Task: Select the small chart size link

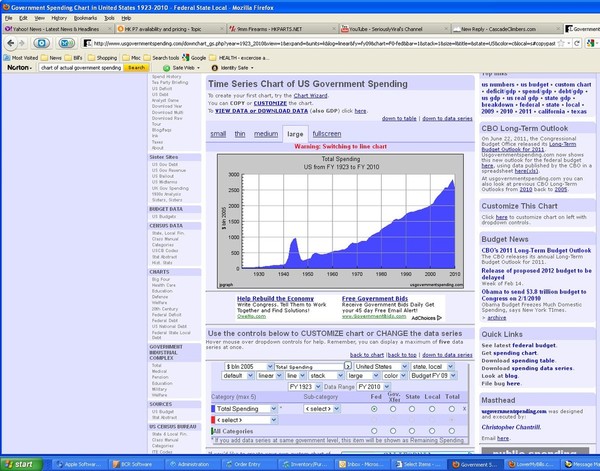Action: coord(218,134)
